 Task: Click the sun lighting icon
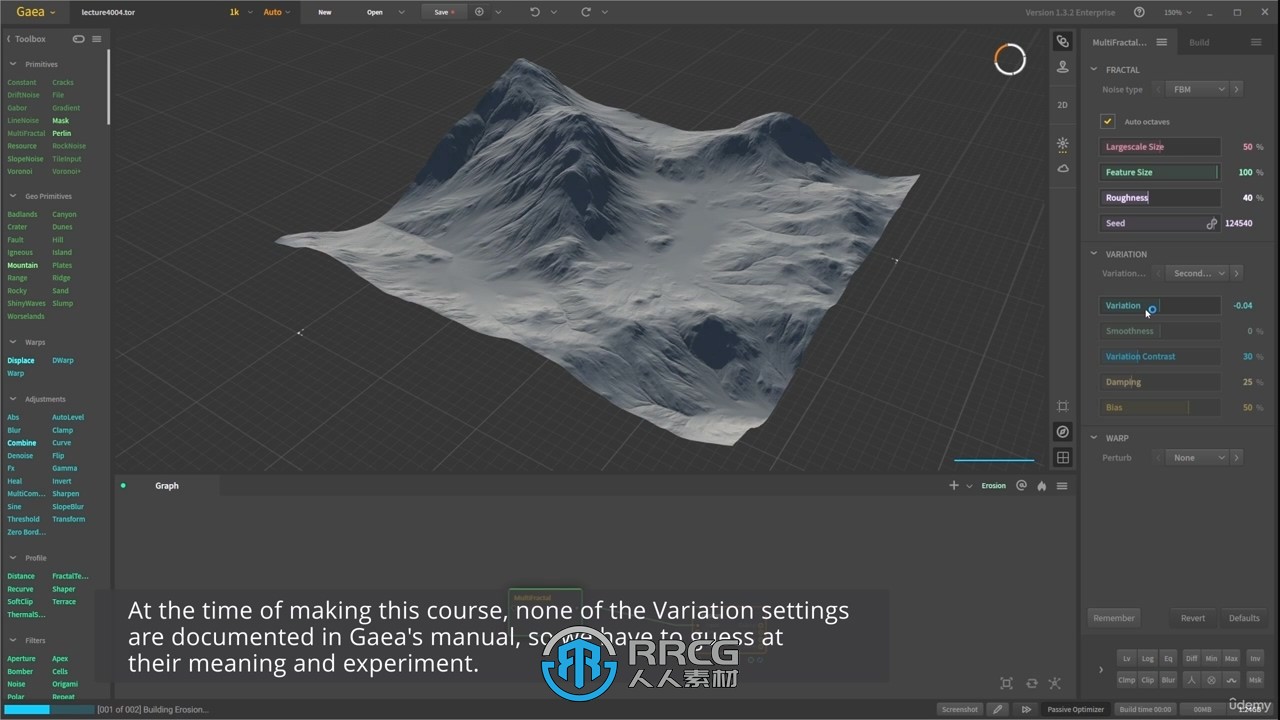tap(1063, 144)
